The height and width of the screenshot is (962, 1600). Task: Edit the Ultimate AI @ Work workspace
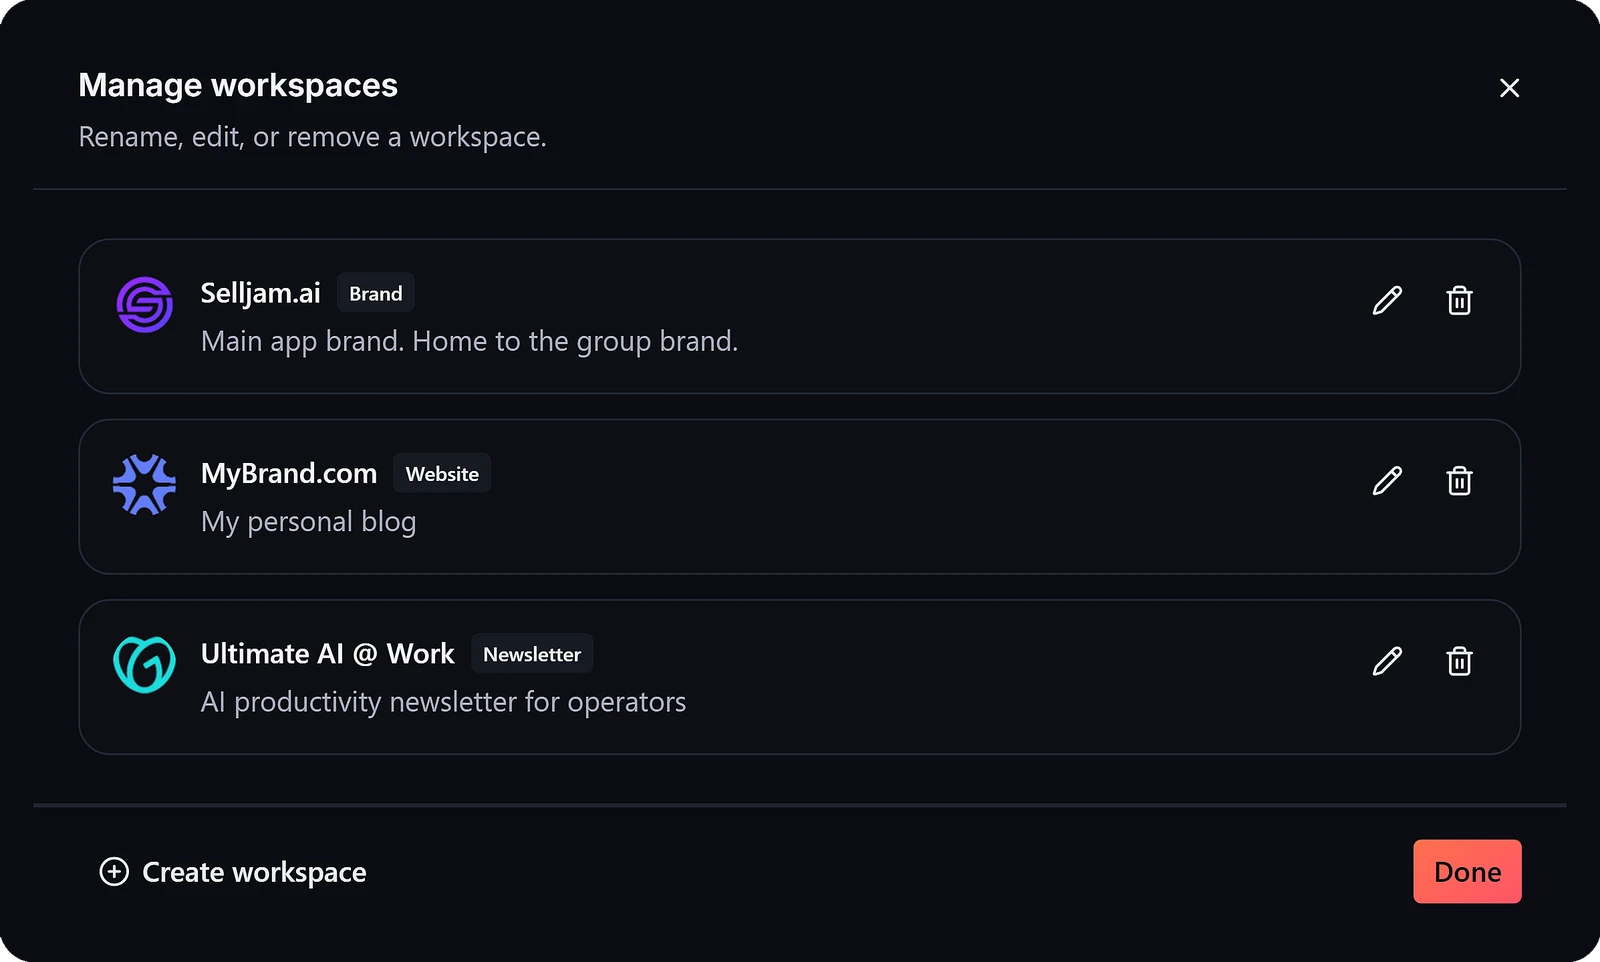[x=1387, y=661]
